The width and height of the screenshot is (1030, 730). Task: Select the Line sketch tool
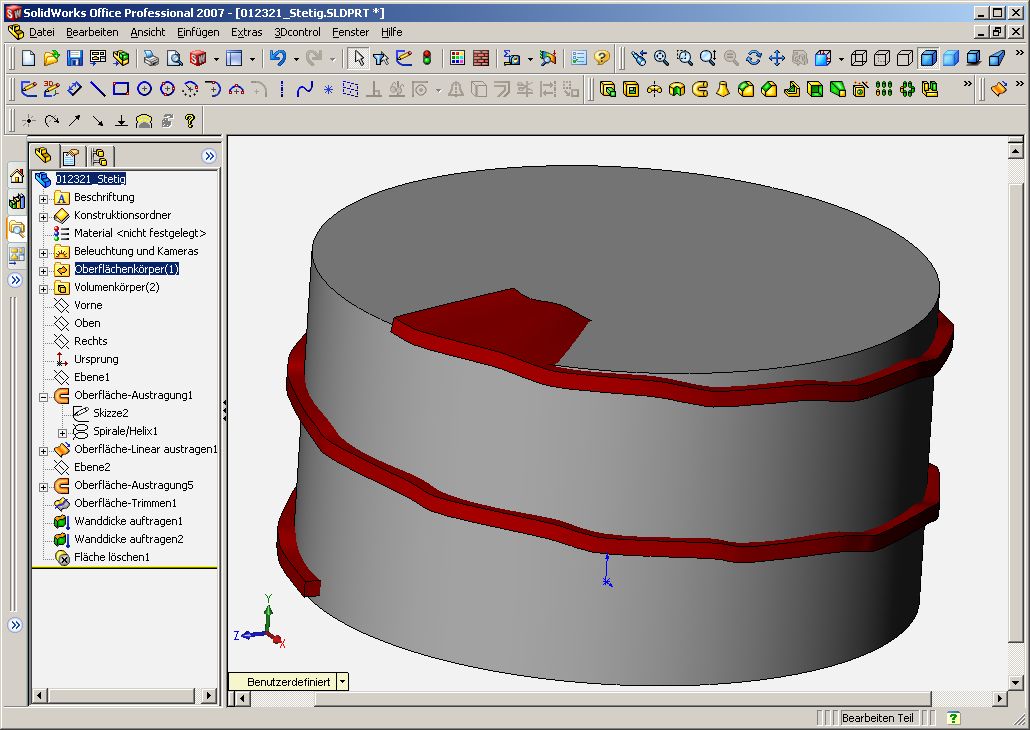98,89
